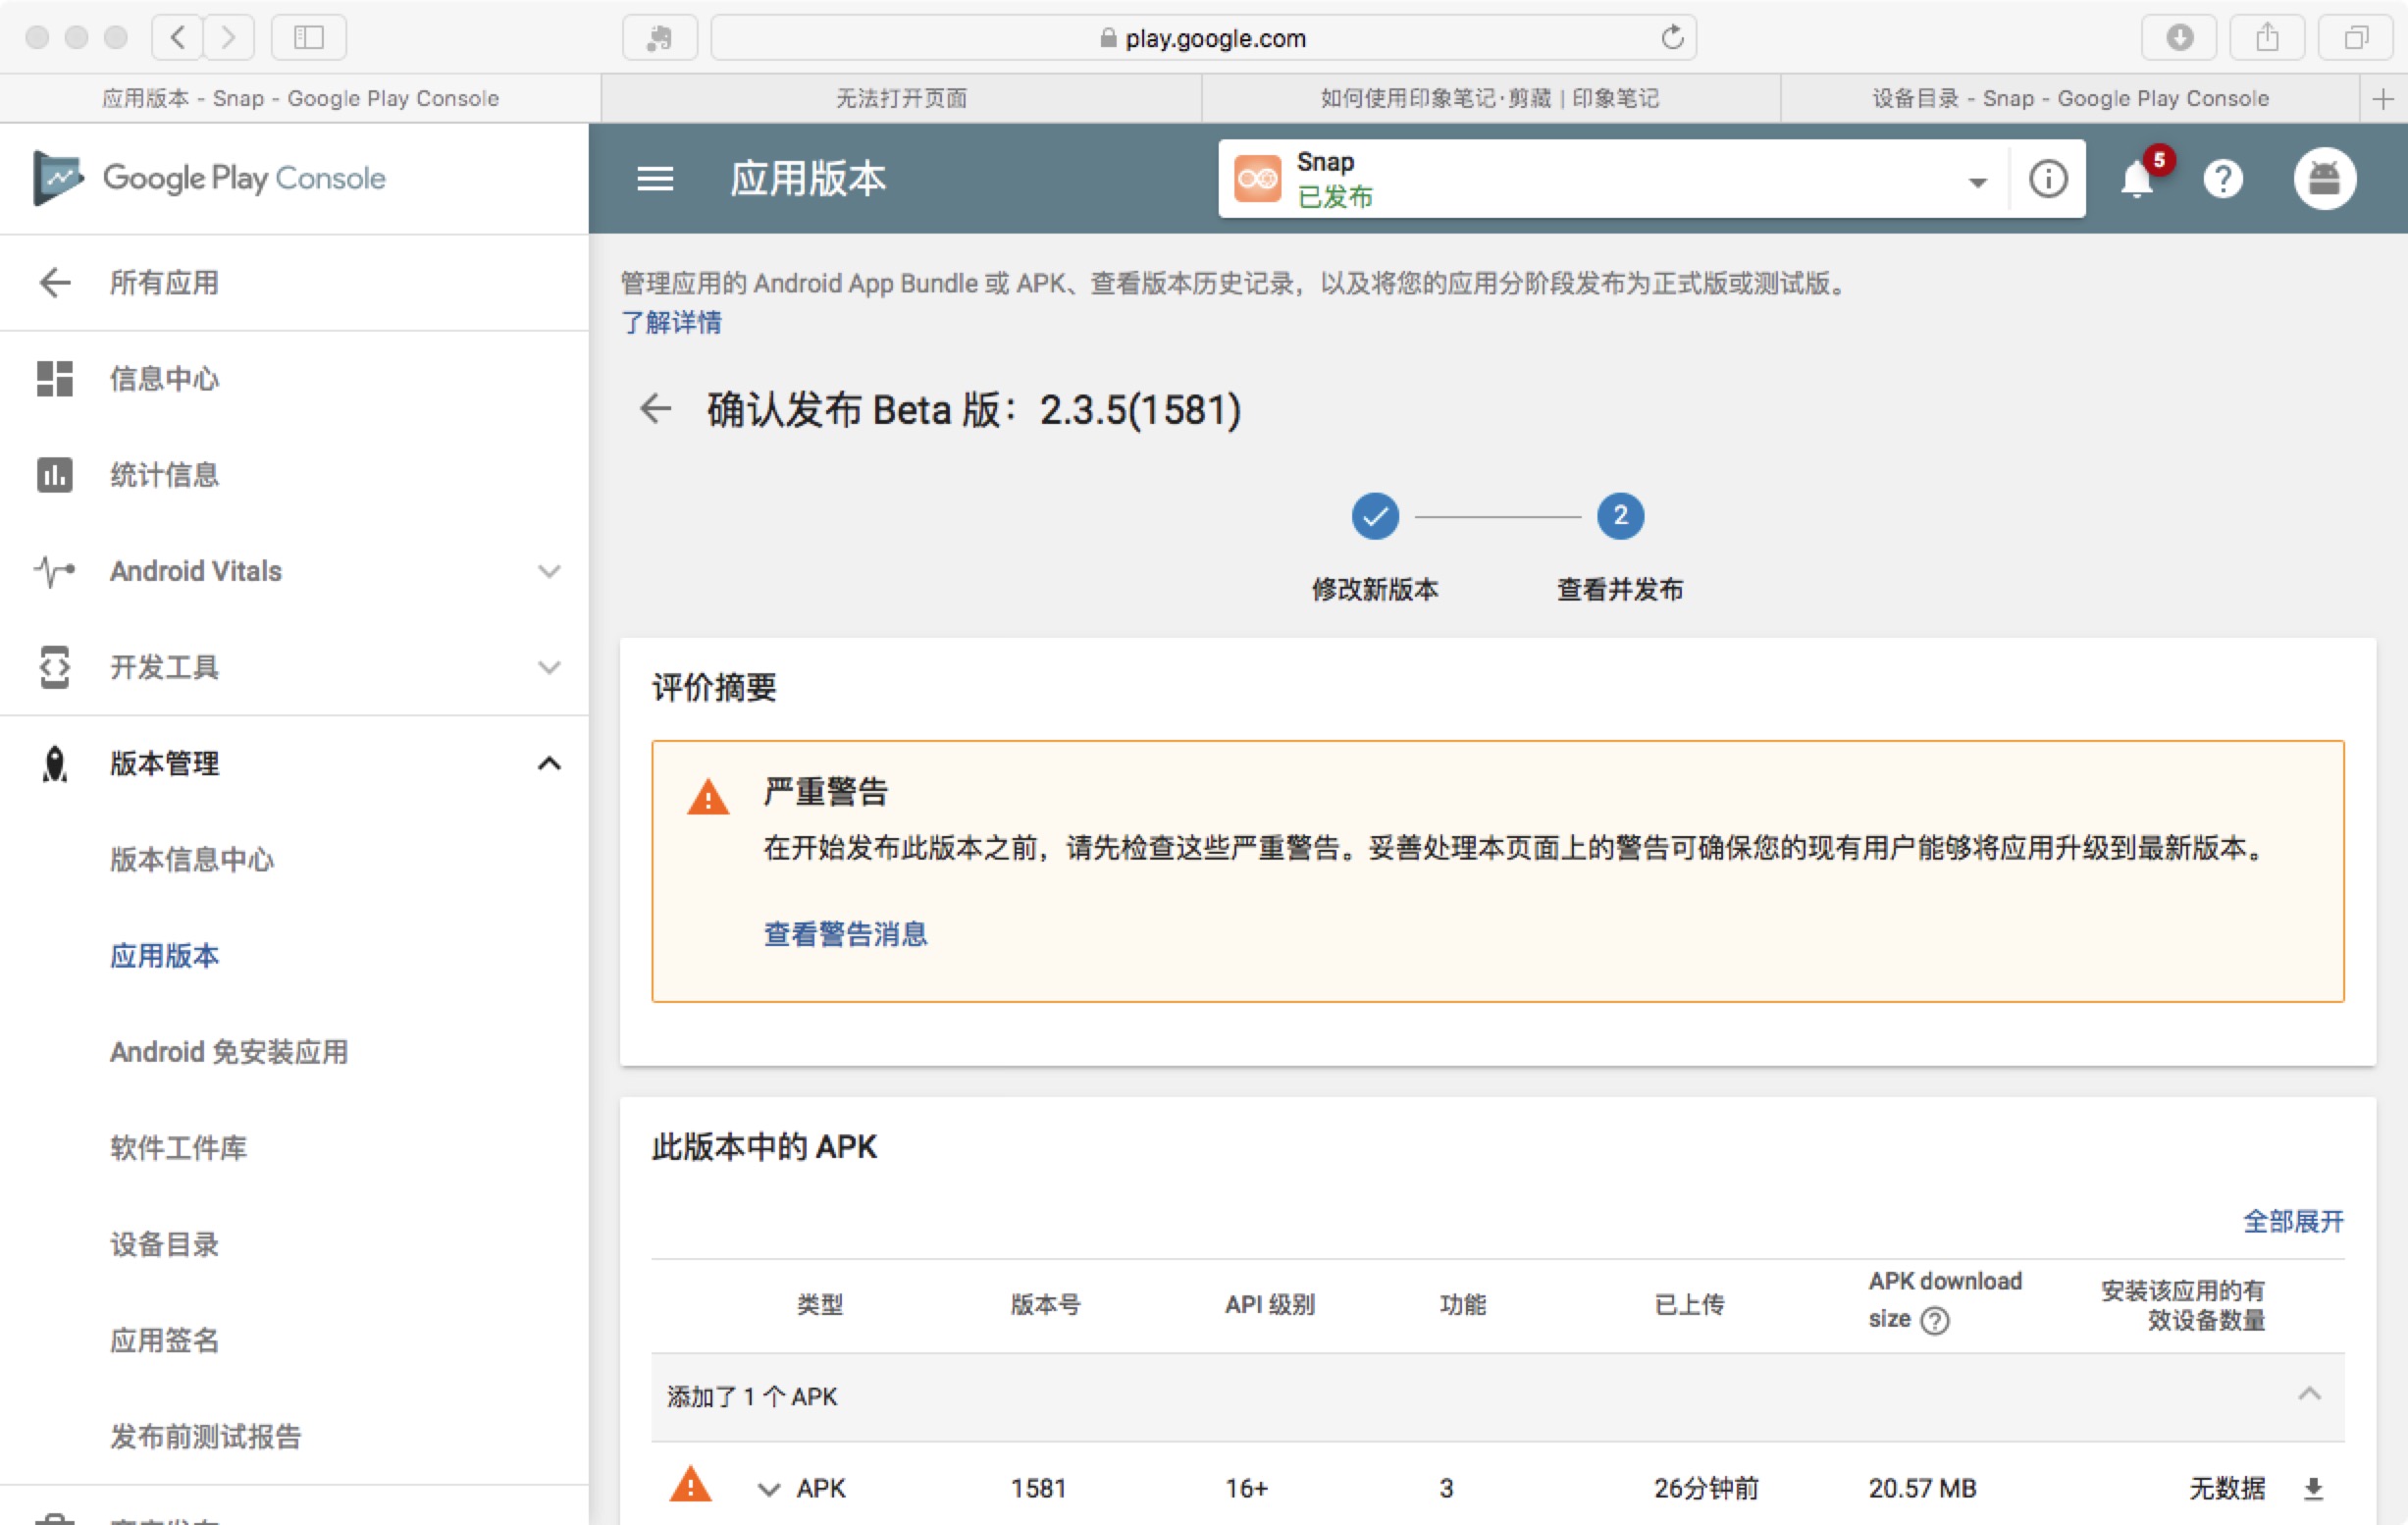The height and width of the screenshot is (1525, 2408).
Task: Collapse 添加了 1 个 APK group
Action: point(2309,1394)
